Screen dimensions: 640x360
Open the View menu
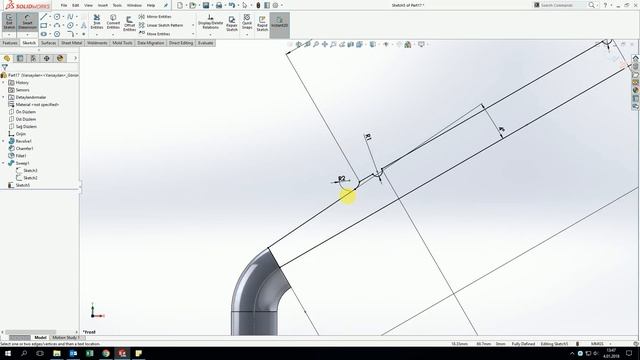88,5
